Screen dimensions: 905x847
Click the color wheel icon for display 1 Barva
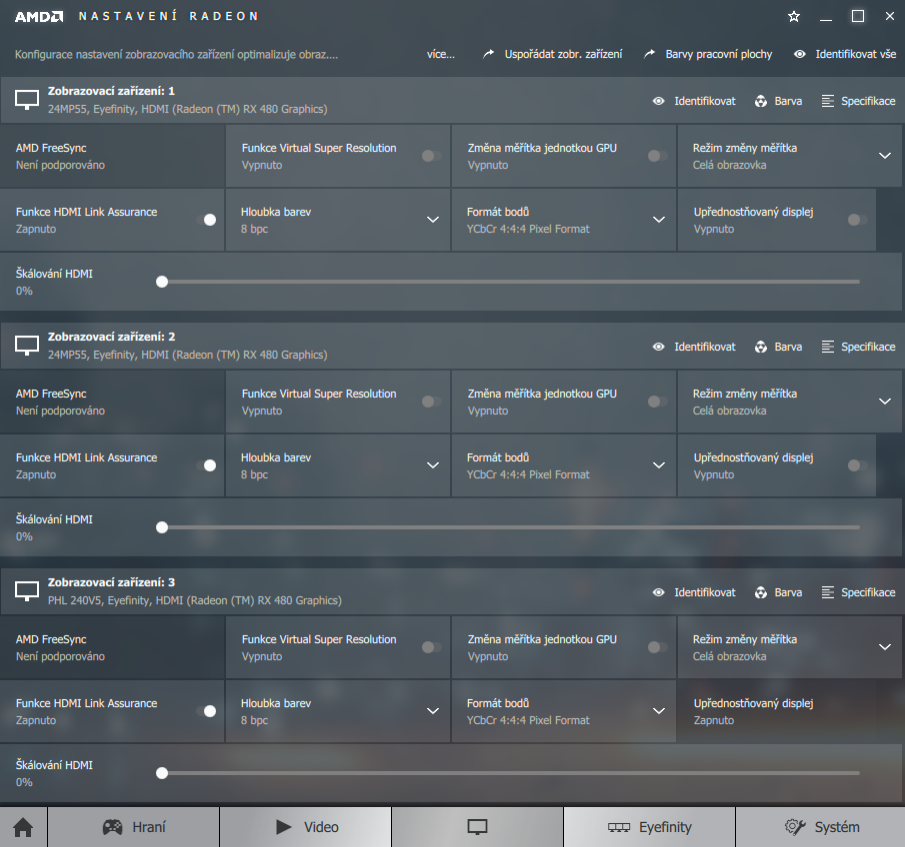click(761, 101)
